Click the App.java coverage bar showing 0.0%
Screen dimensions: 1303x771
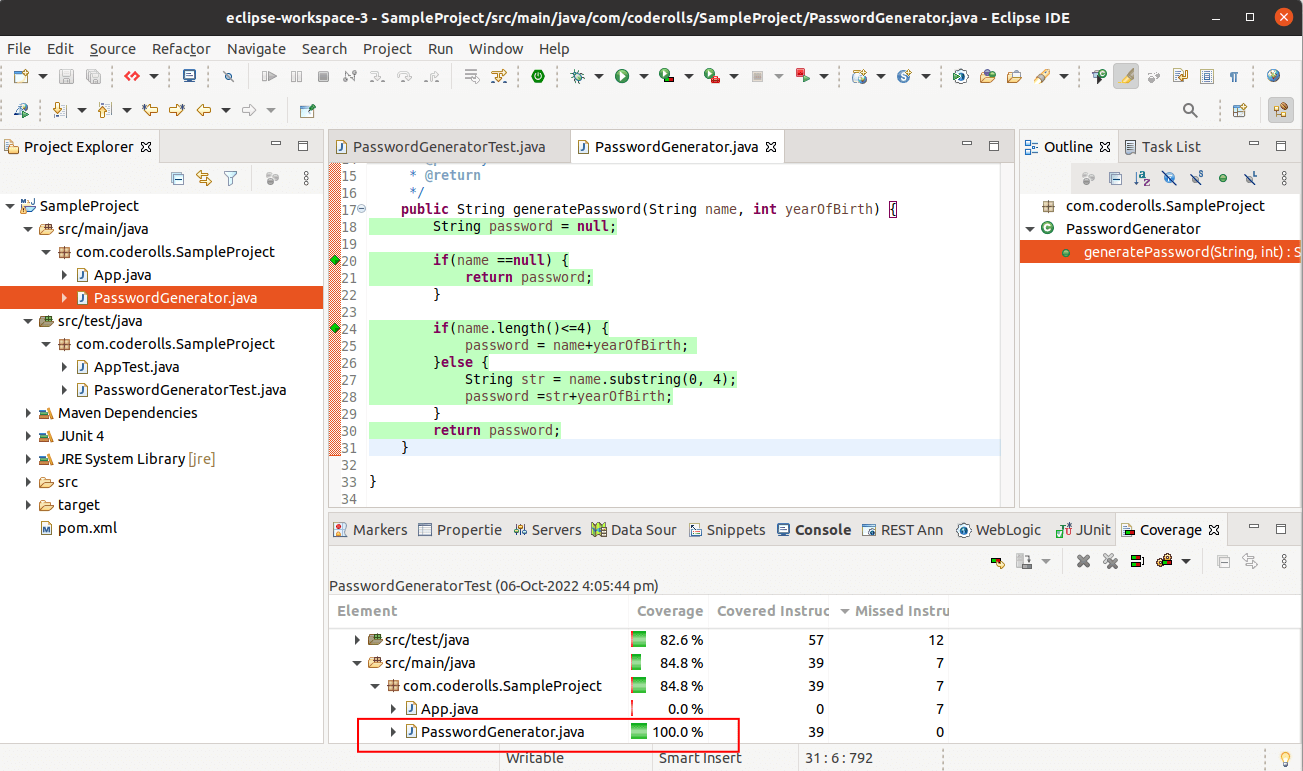pyautogui.click(x=637, y=709)
